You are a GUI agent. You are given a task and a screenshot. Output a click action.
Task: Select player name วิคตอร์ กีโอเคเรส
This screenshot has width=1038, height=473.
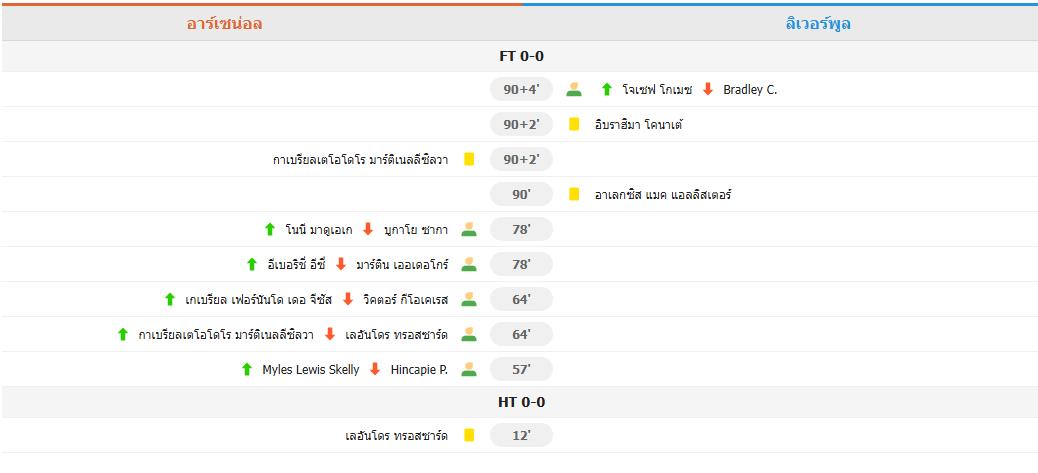(405, 300)
